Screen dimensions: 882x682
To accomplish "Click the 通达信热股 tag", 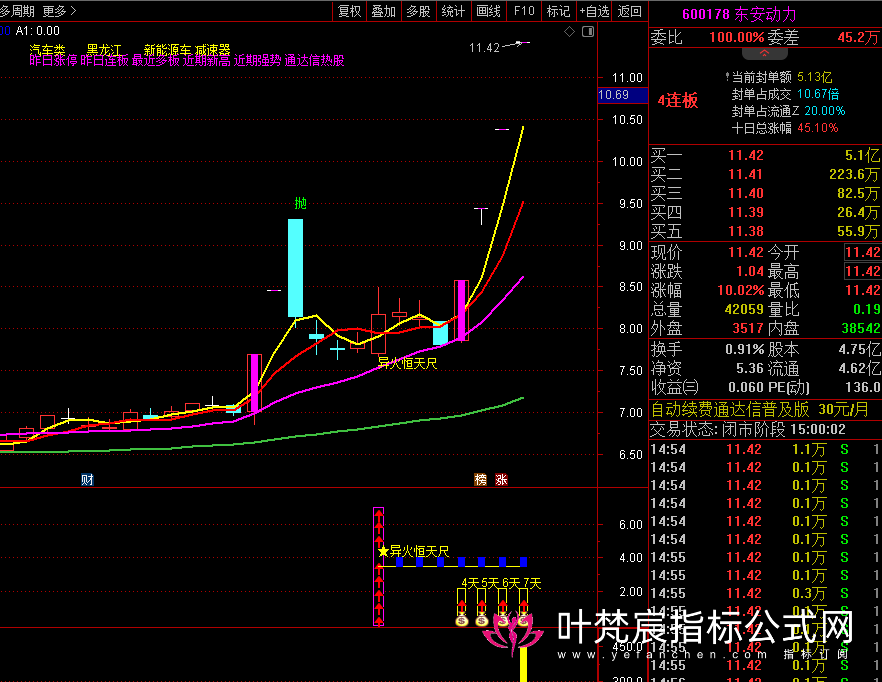I will point(314,60).
